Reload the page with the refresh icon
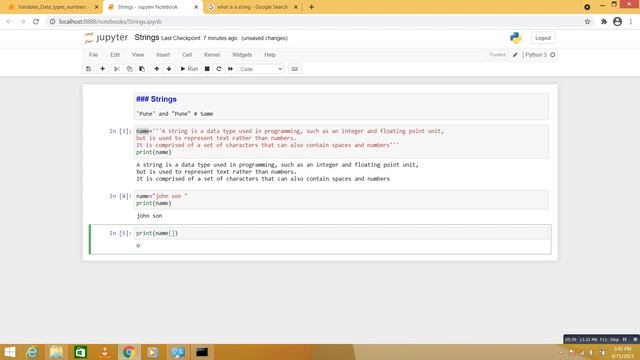Image resolution: width=640 pixels, height=360 pixels. pyautogui.click(x=36, y=22)
